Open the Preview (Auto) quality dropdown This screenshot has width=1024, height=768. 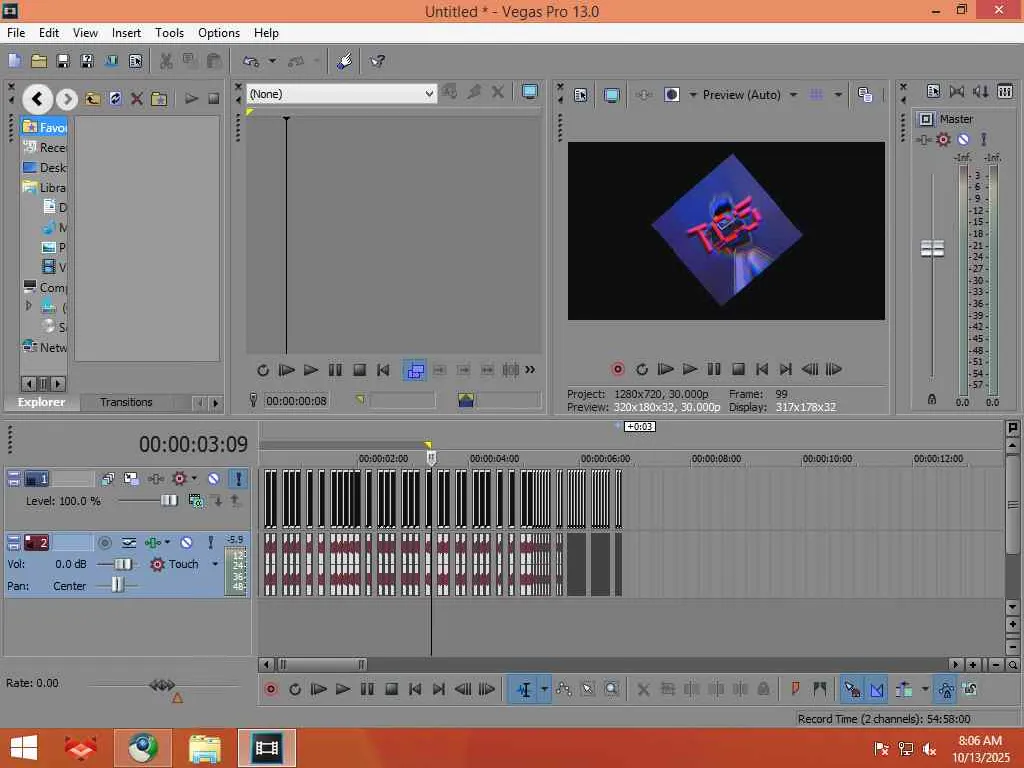(x=793, y=95)
